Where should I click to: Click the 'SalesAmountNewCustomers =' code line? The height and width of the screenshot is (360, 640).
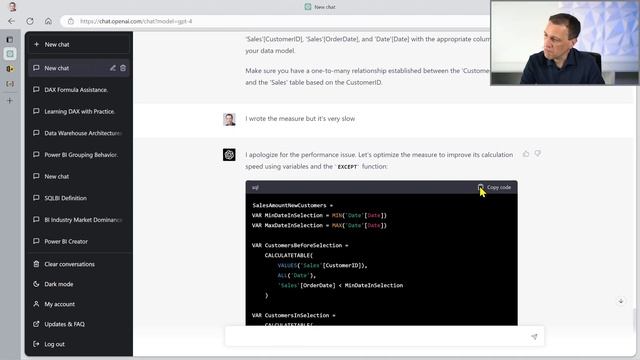pos(293,205)
